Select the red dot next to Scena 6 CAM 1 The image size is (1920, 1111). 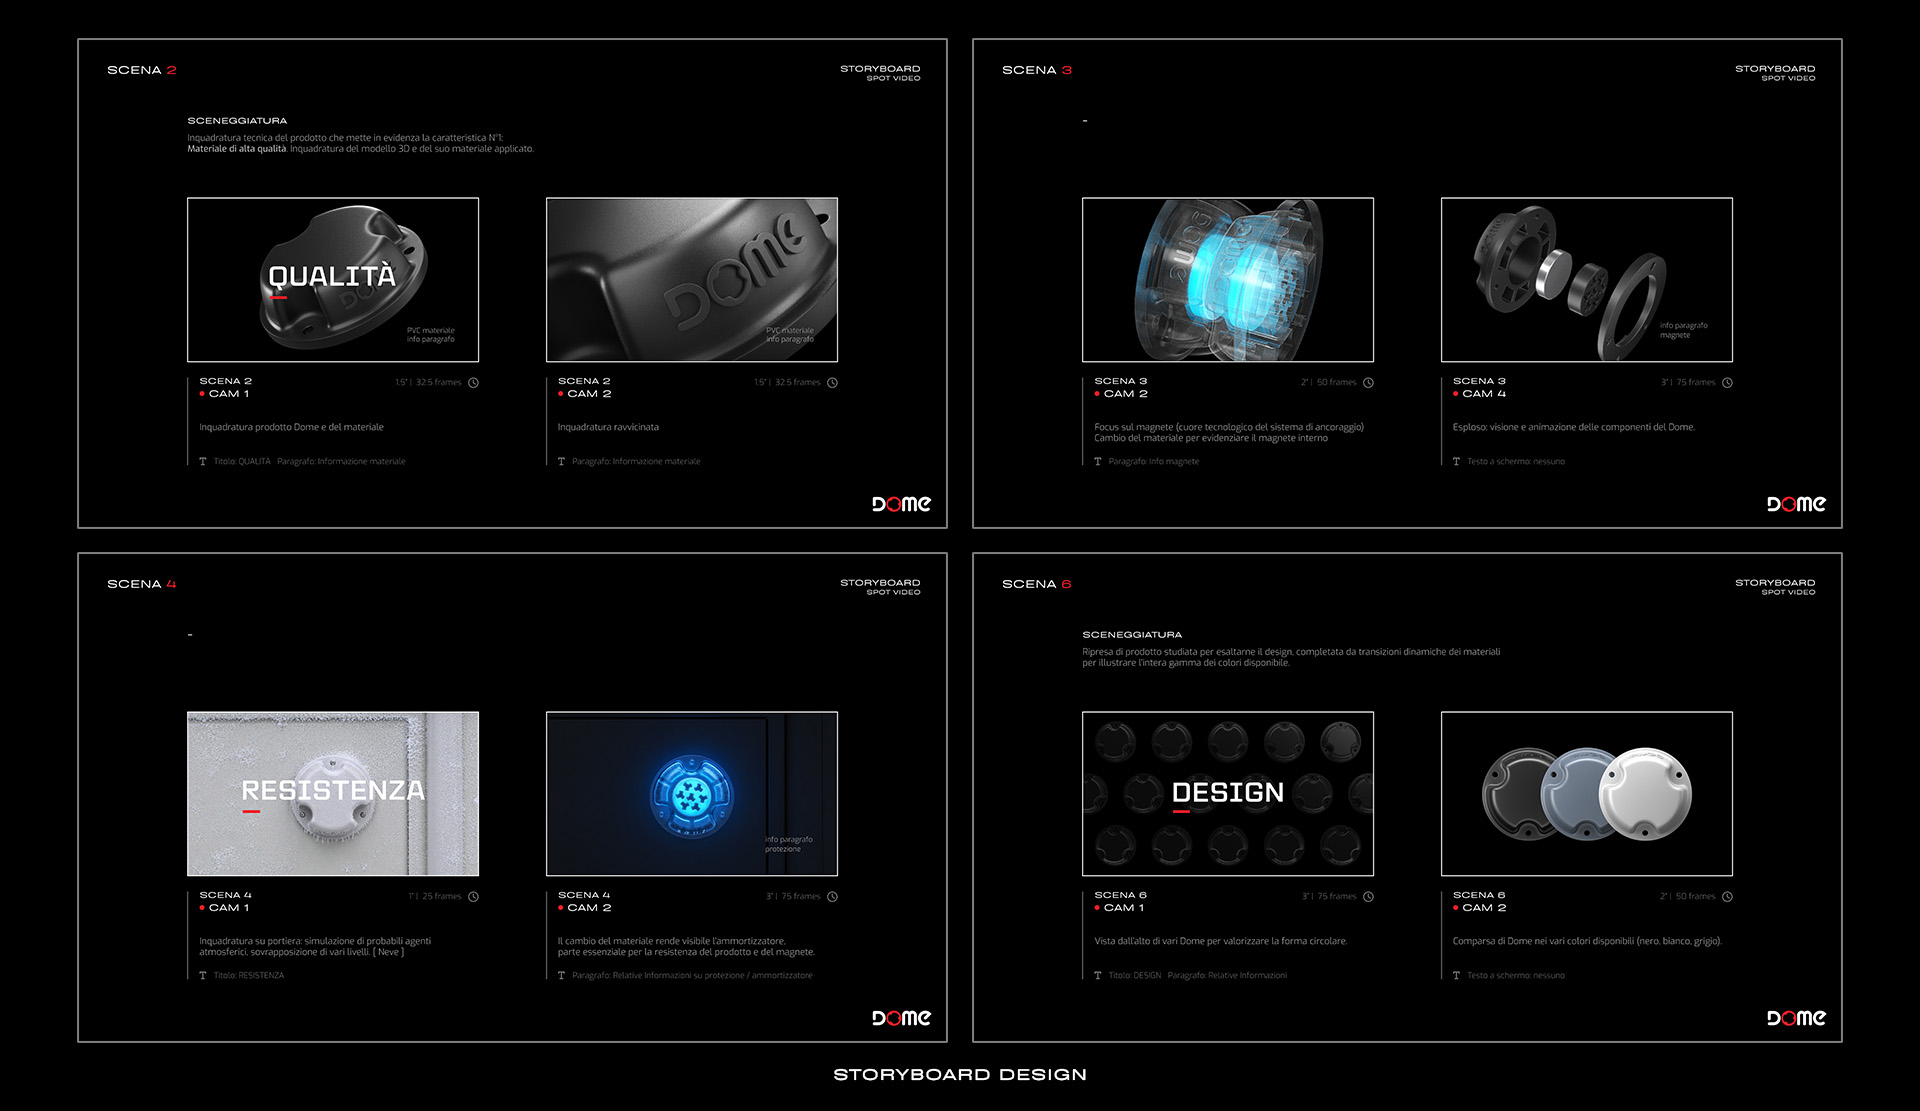coord(1097,908)
